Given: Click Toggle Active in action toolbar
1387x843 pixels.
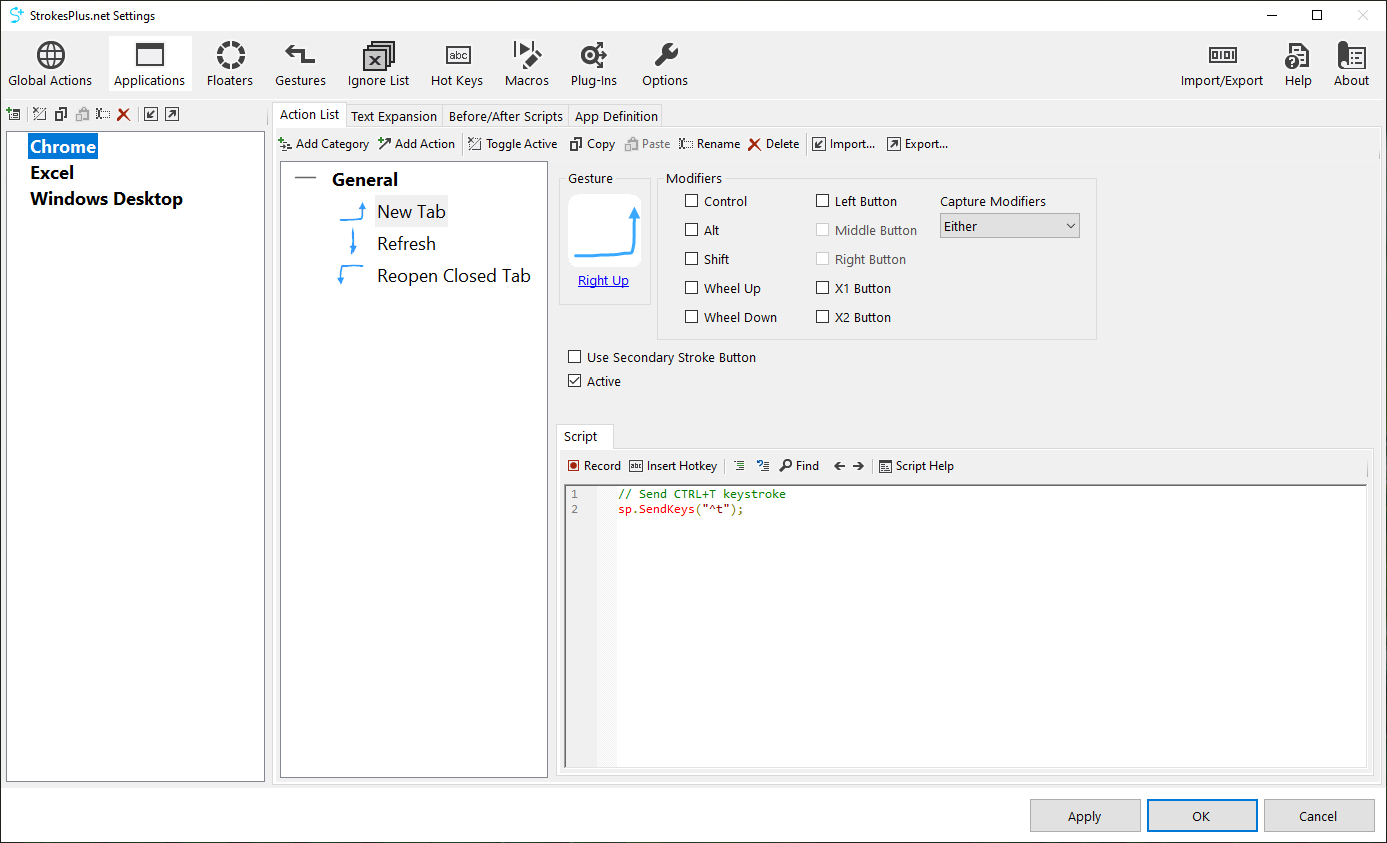Looking at the screenshot, I should [x=513, y=144].
